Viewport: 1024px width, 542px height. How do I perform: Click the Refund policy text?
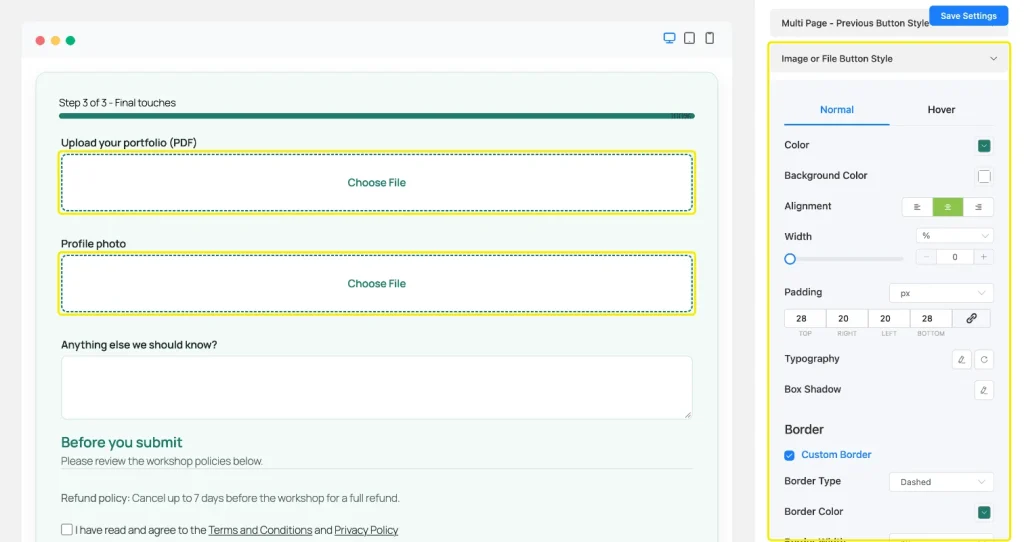(x=230, y=498)
